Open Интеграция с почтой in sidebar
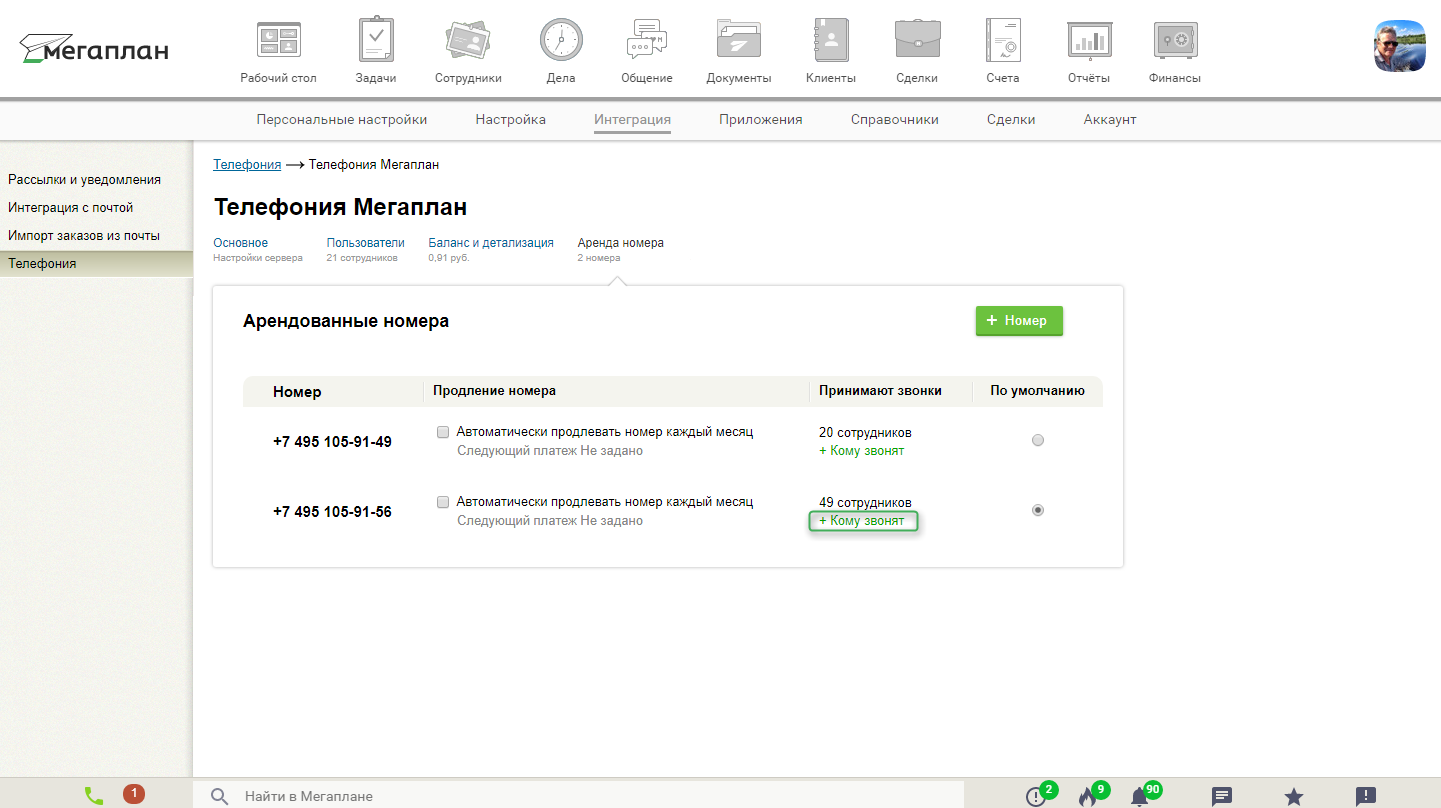Viewport: 1441px width, 808px height. (x=71, y=208)
